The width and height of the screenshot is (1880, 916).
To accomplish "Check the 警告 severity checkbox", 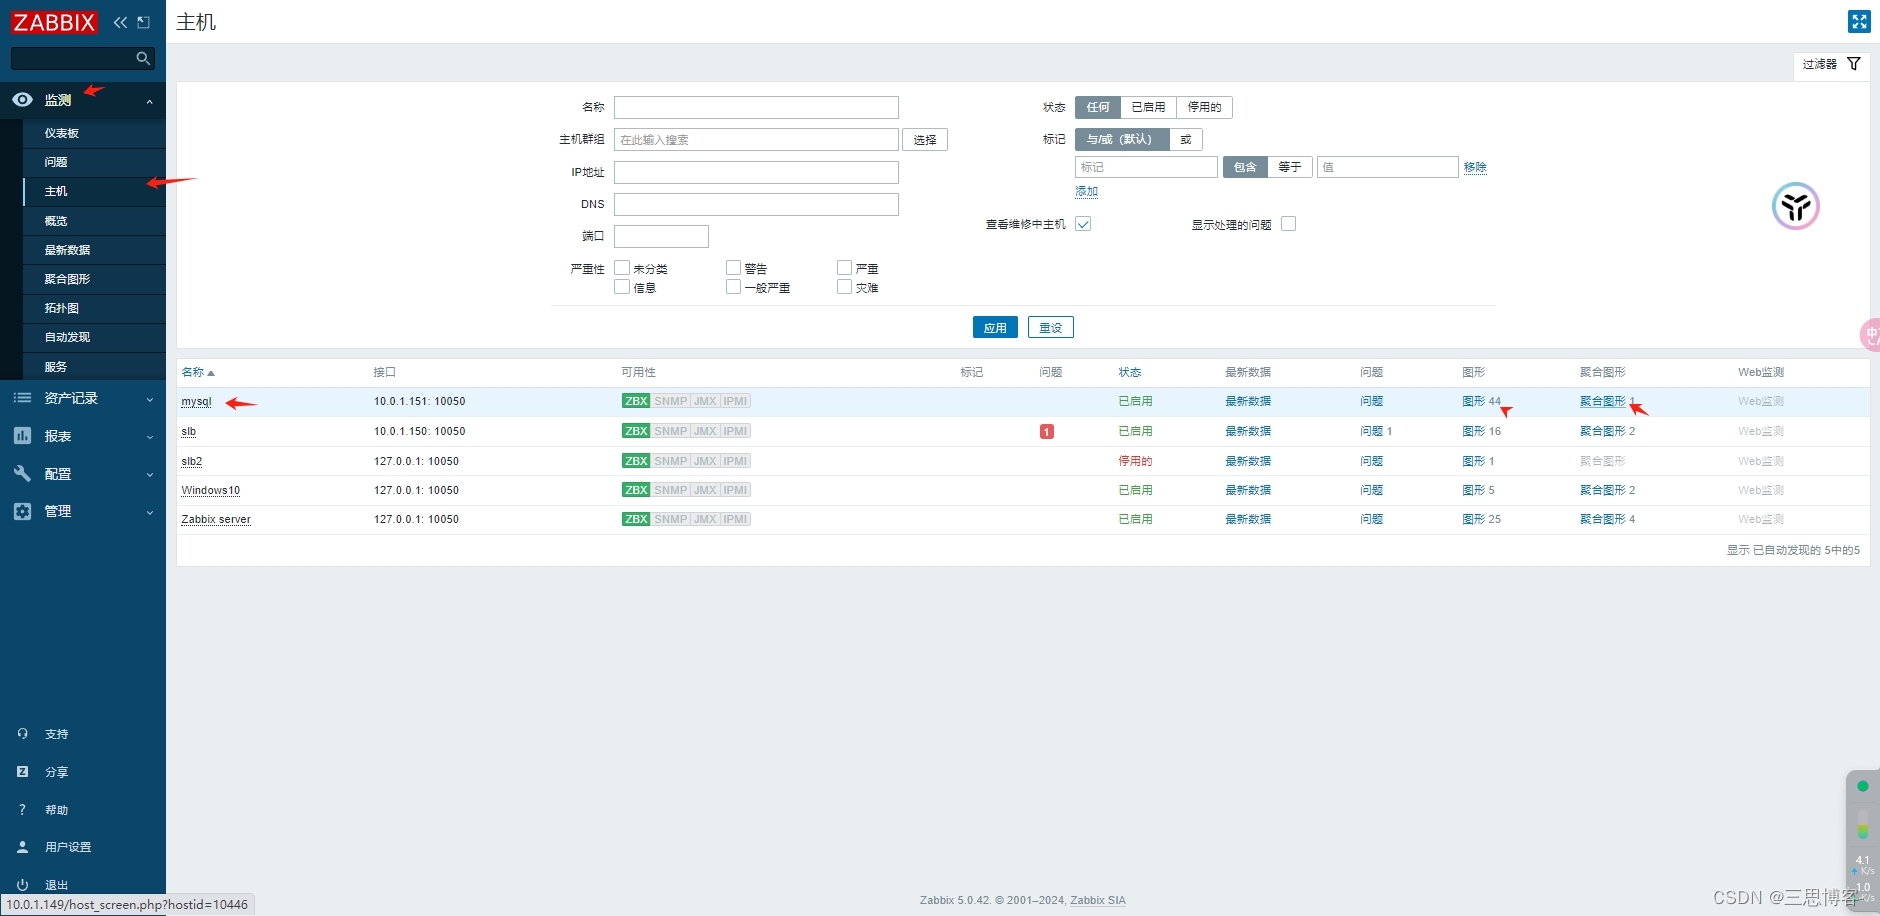I will point(733,268).
